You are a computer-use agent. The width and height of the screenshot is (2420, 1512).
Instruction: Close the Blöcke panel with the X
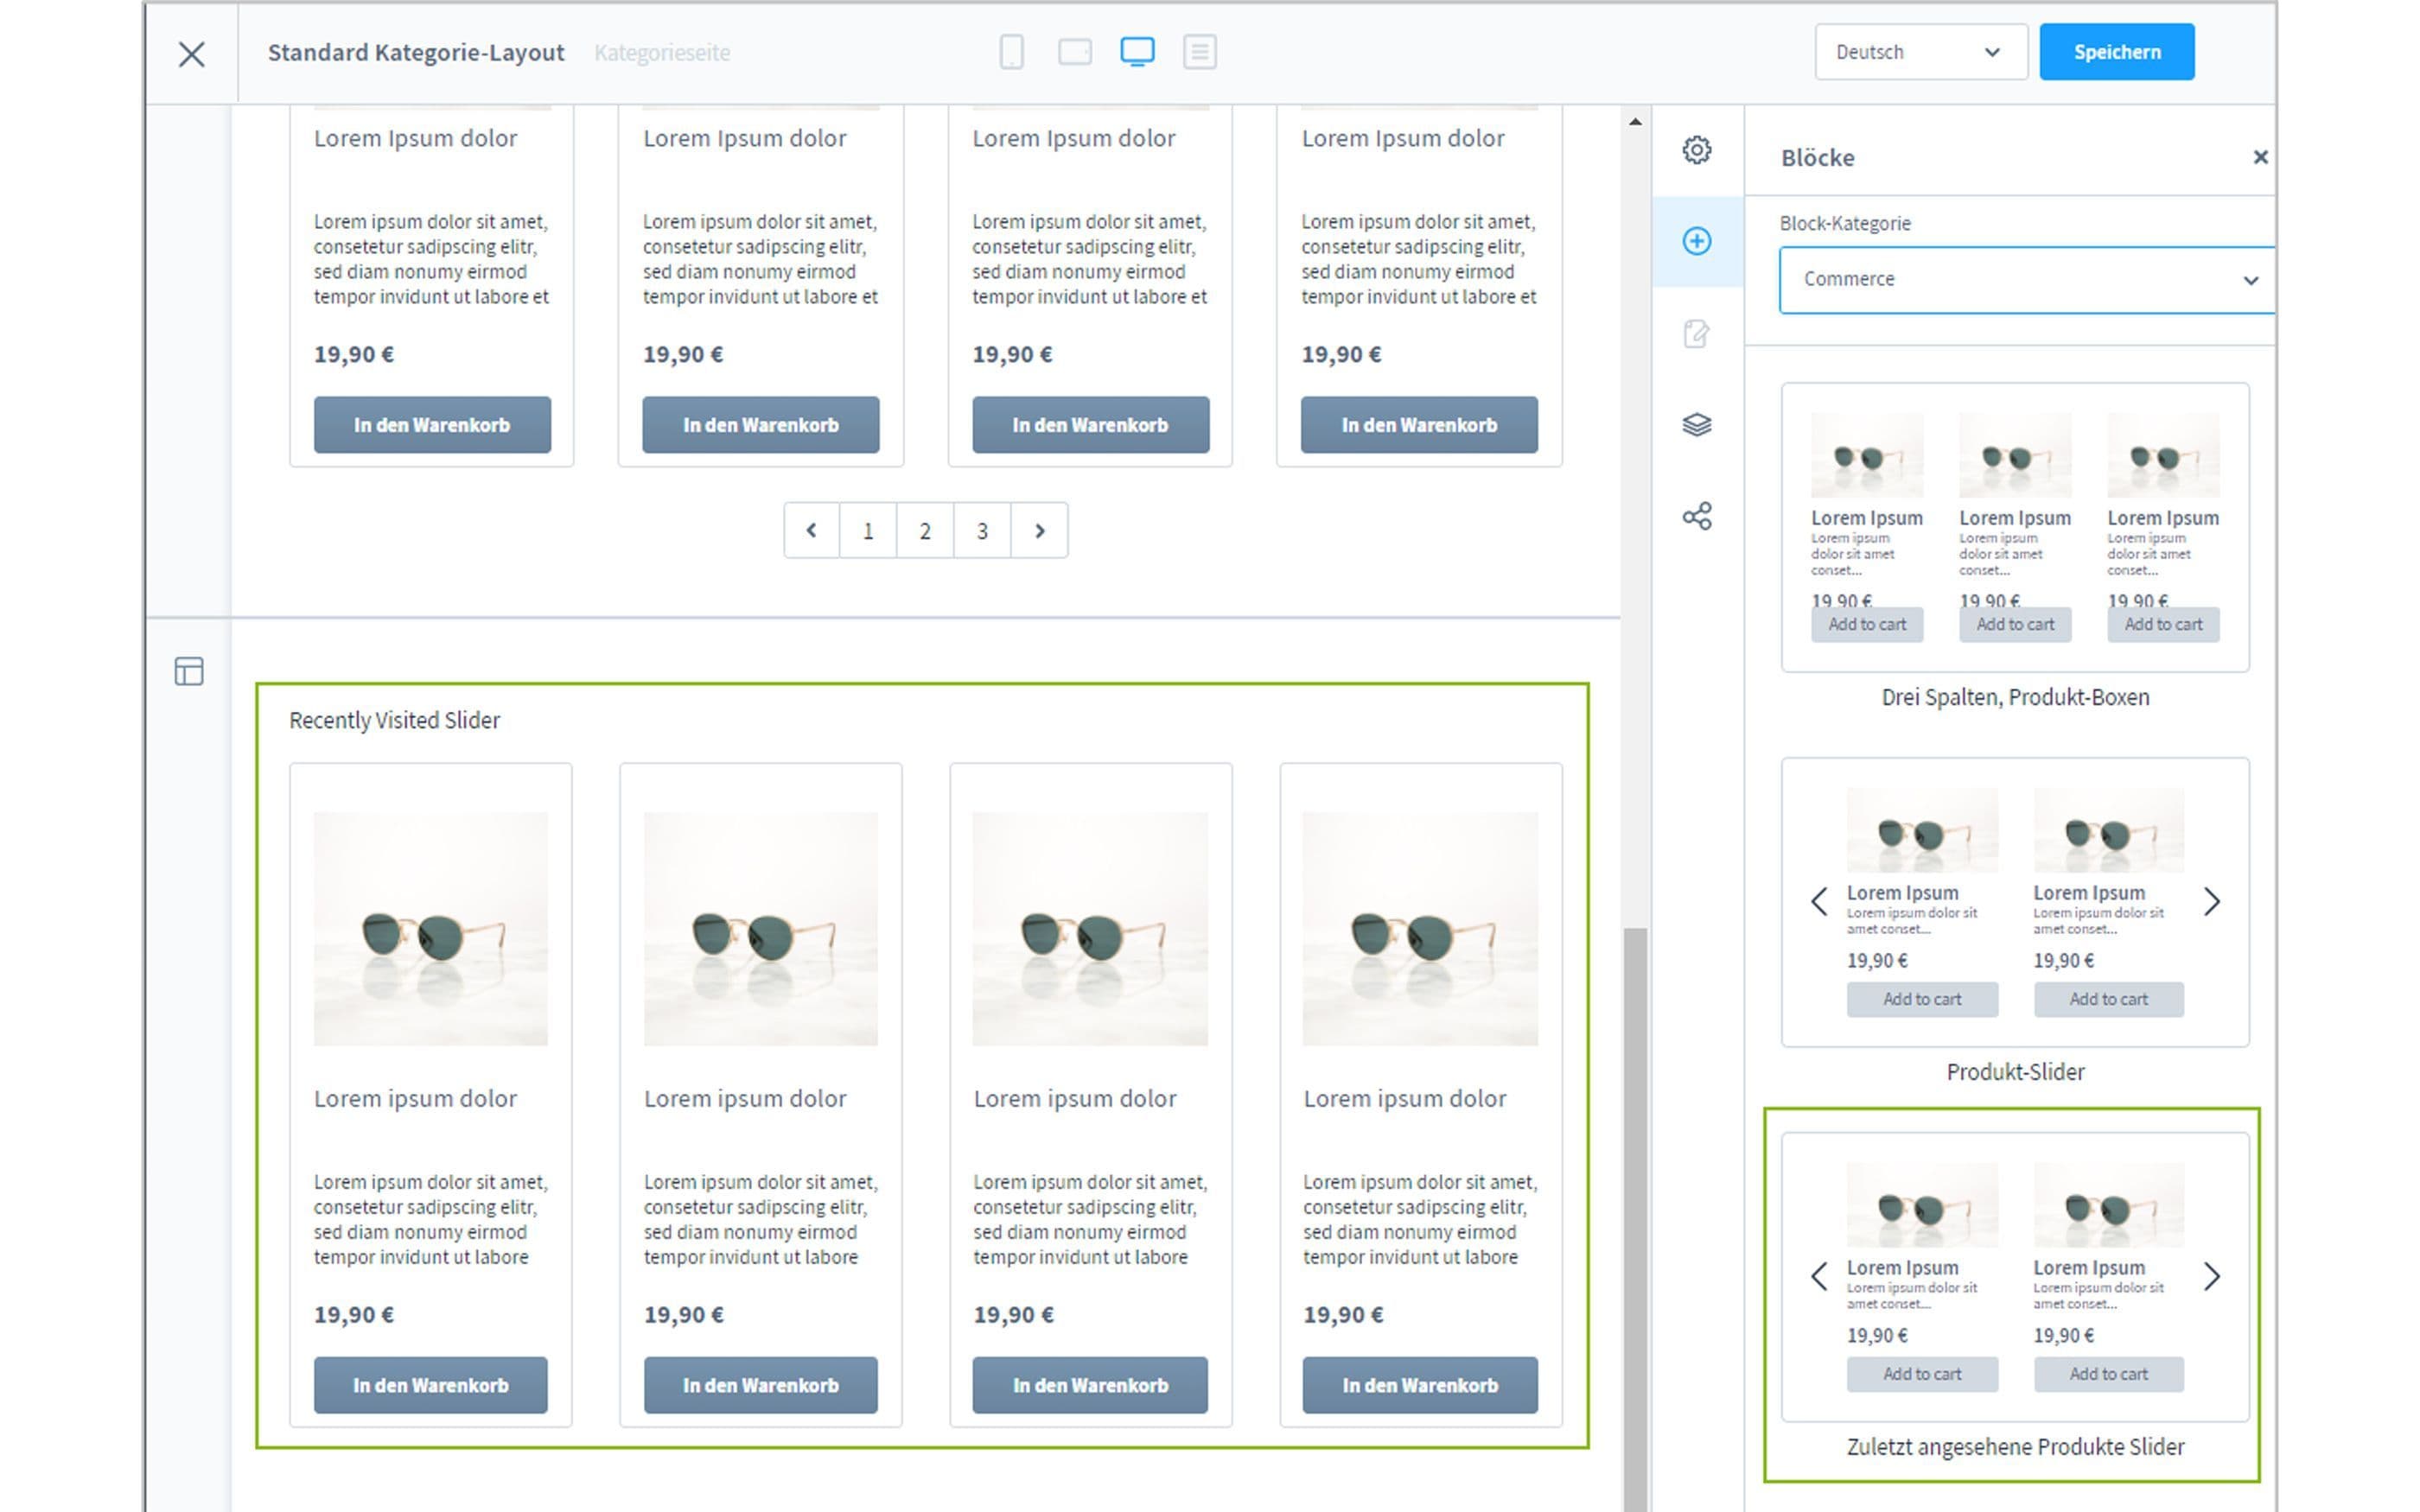[2260, 157]
